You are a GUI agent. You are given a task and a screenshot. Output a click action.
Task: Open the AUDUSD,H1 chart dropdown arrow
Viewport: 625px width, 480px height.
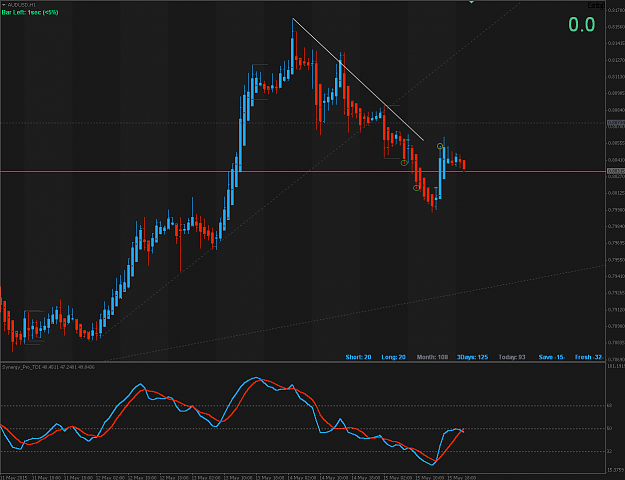point(4,5)
